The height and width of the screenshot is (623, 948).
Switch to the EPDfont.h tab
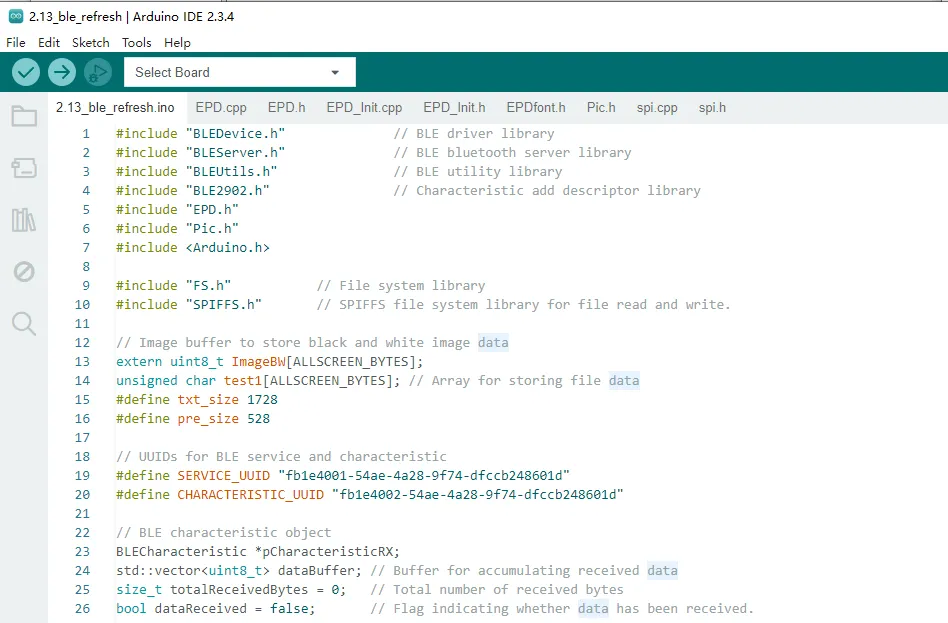point(536,108)
